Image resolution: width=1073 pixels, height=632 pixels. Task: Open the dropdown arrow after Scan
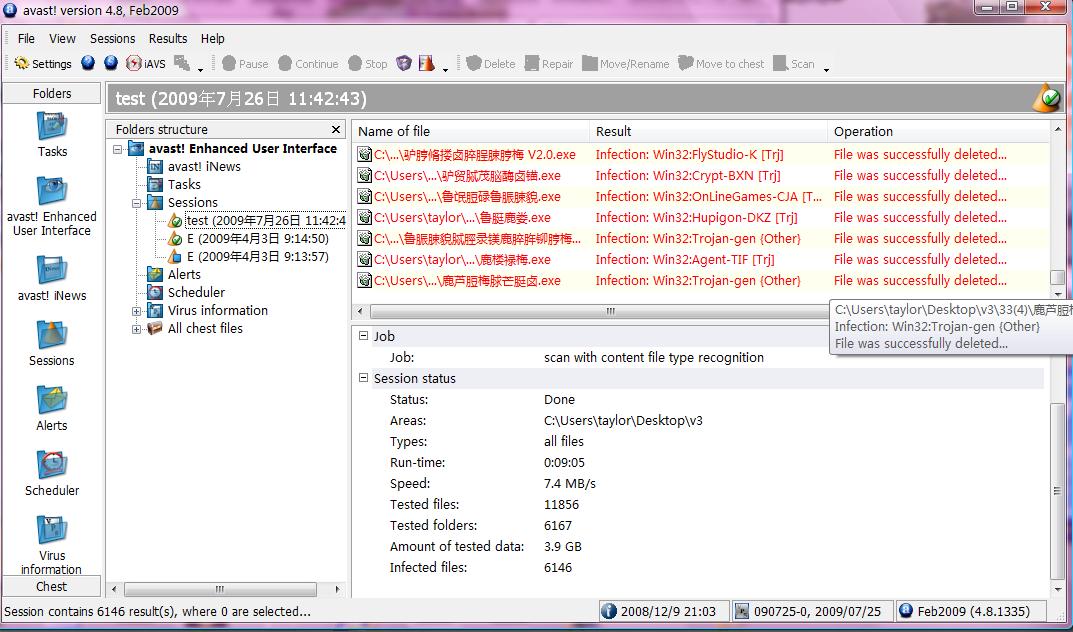[826, 69]
